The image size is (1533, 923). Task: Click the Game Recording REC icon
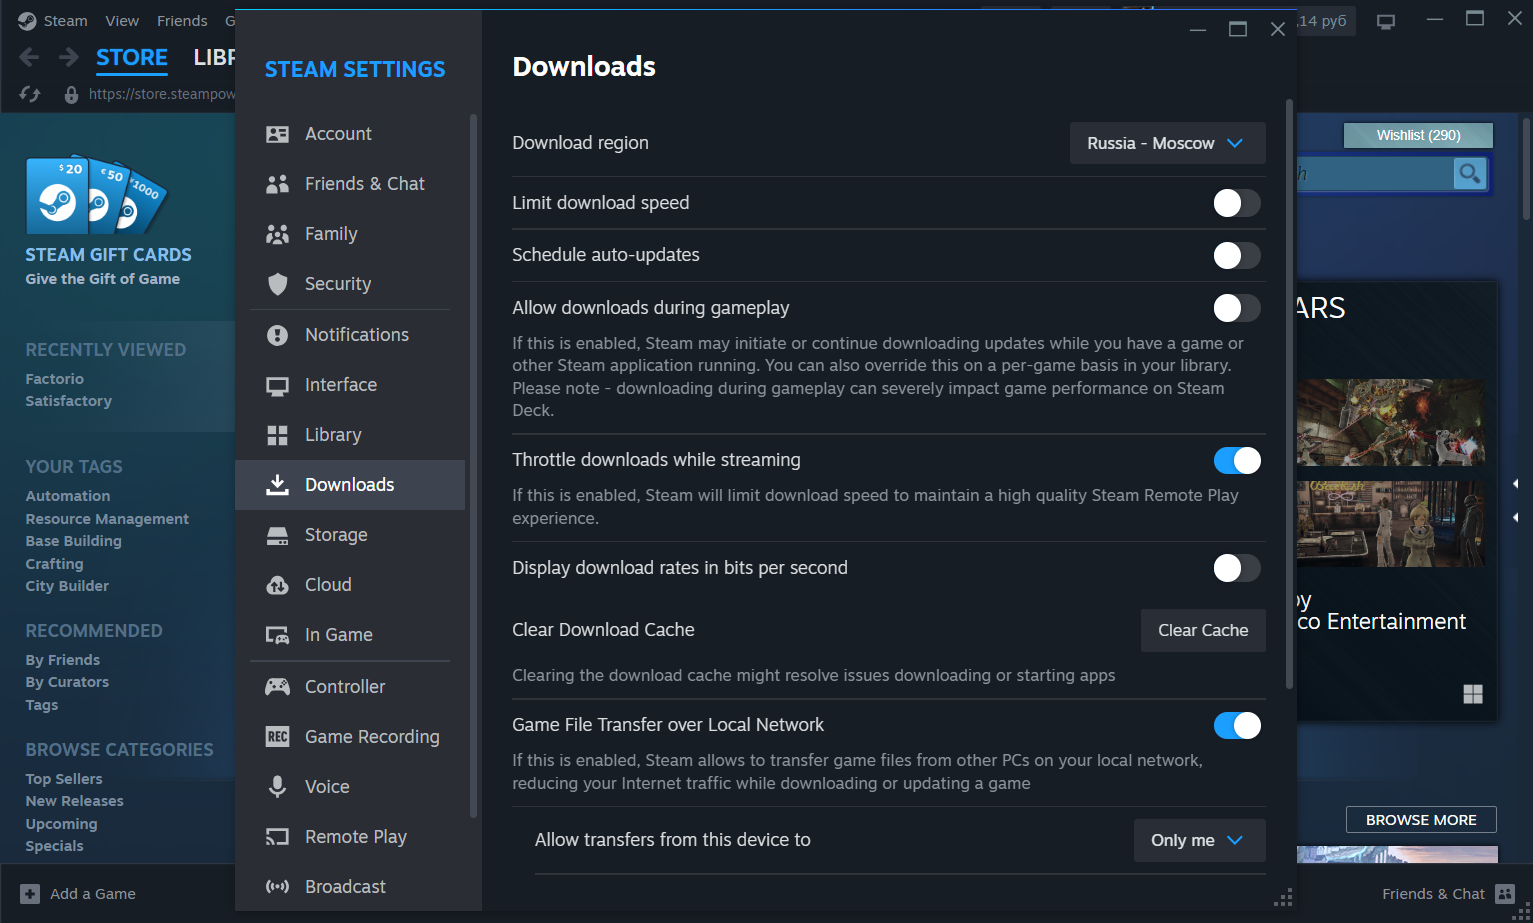(277, 737)
